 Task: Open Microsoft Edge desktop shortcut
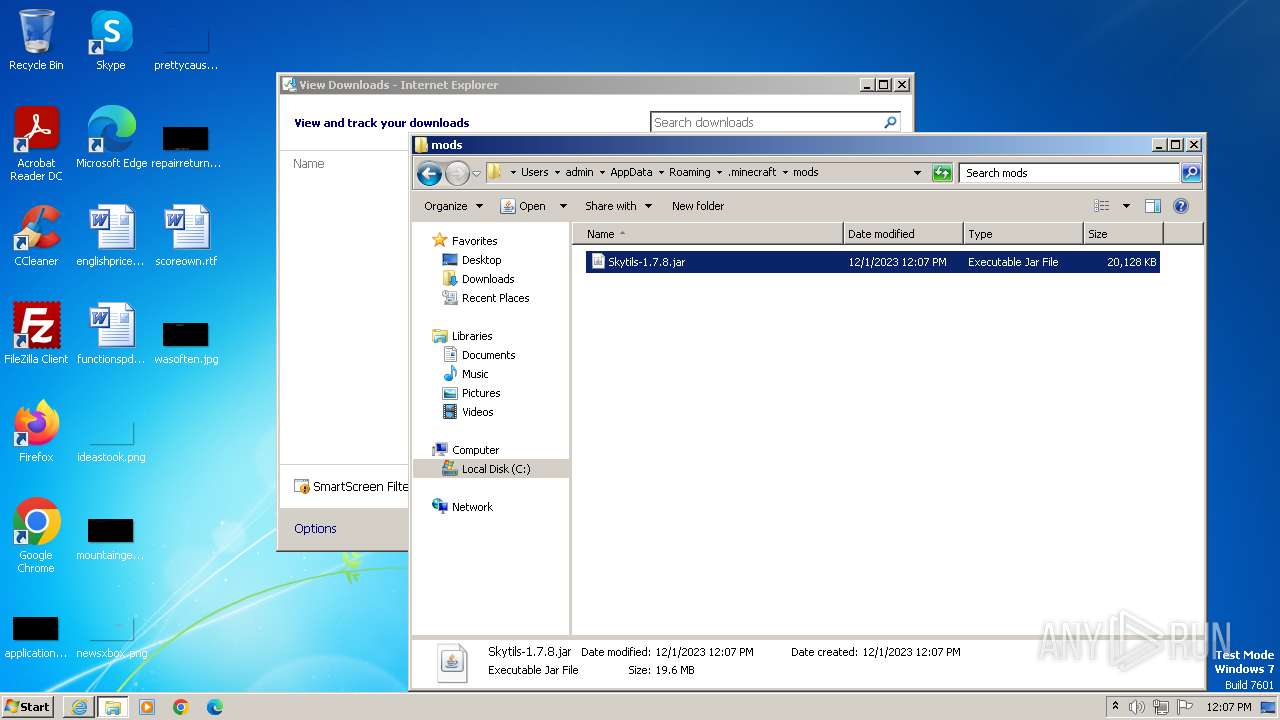click(x=111, y=138)
